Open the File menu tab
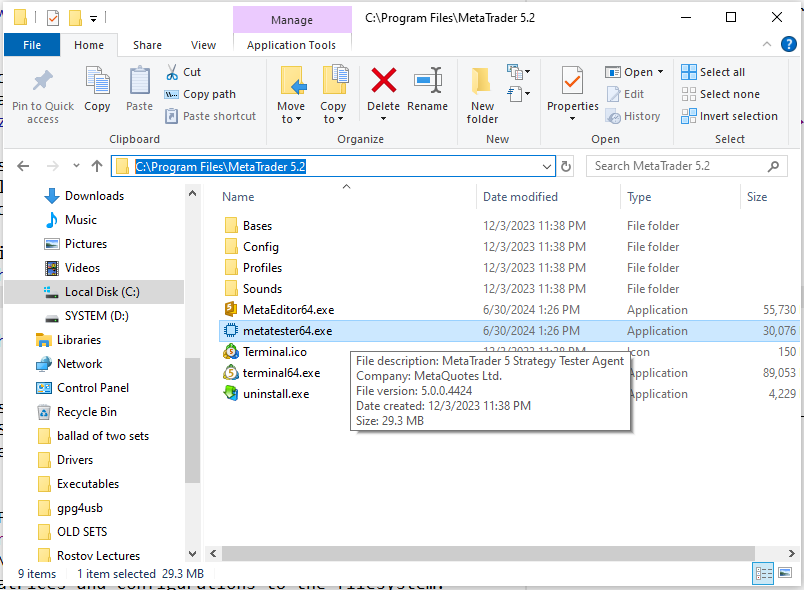This screenshot has width=804, height=590. point(32,45)
